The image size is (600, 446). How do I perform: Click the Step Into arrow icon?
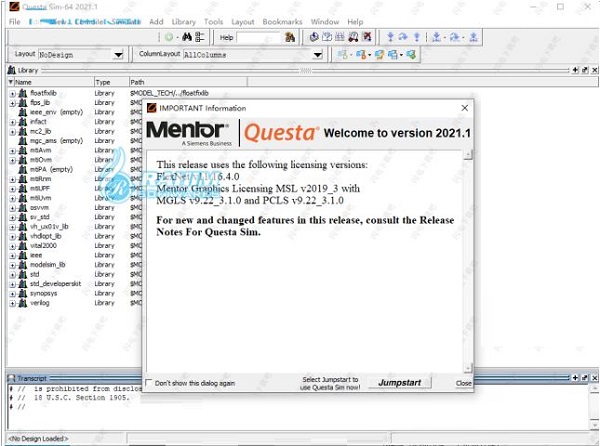pyautogui.click(x=390, y=37)
